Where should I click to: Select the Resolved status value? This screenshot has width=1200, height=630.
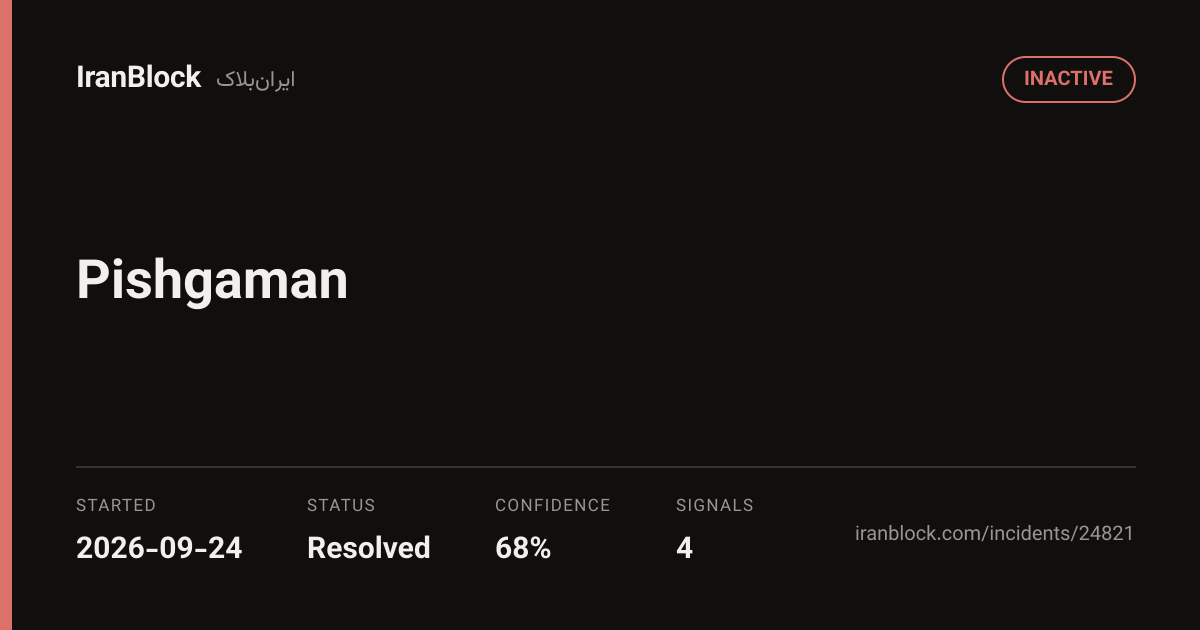(x=369, y=548)
